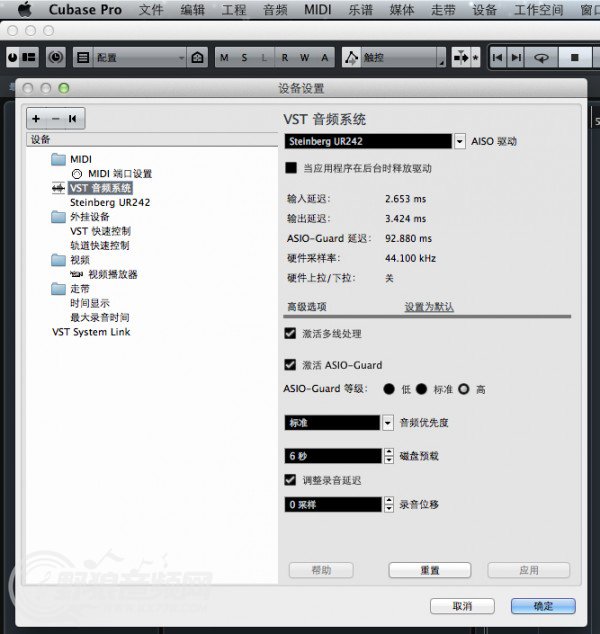Toggle the W write automation button
This screenshot has height=634, width=600.
coord(305,57)
